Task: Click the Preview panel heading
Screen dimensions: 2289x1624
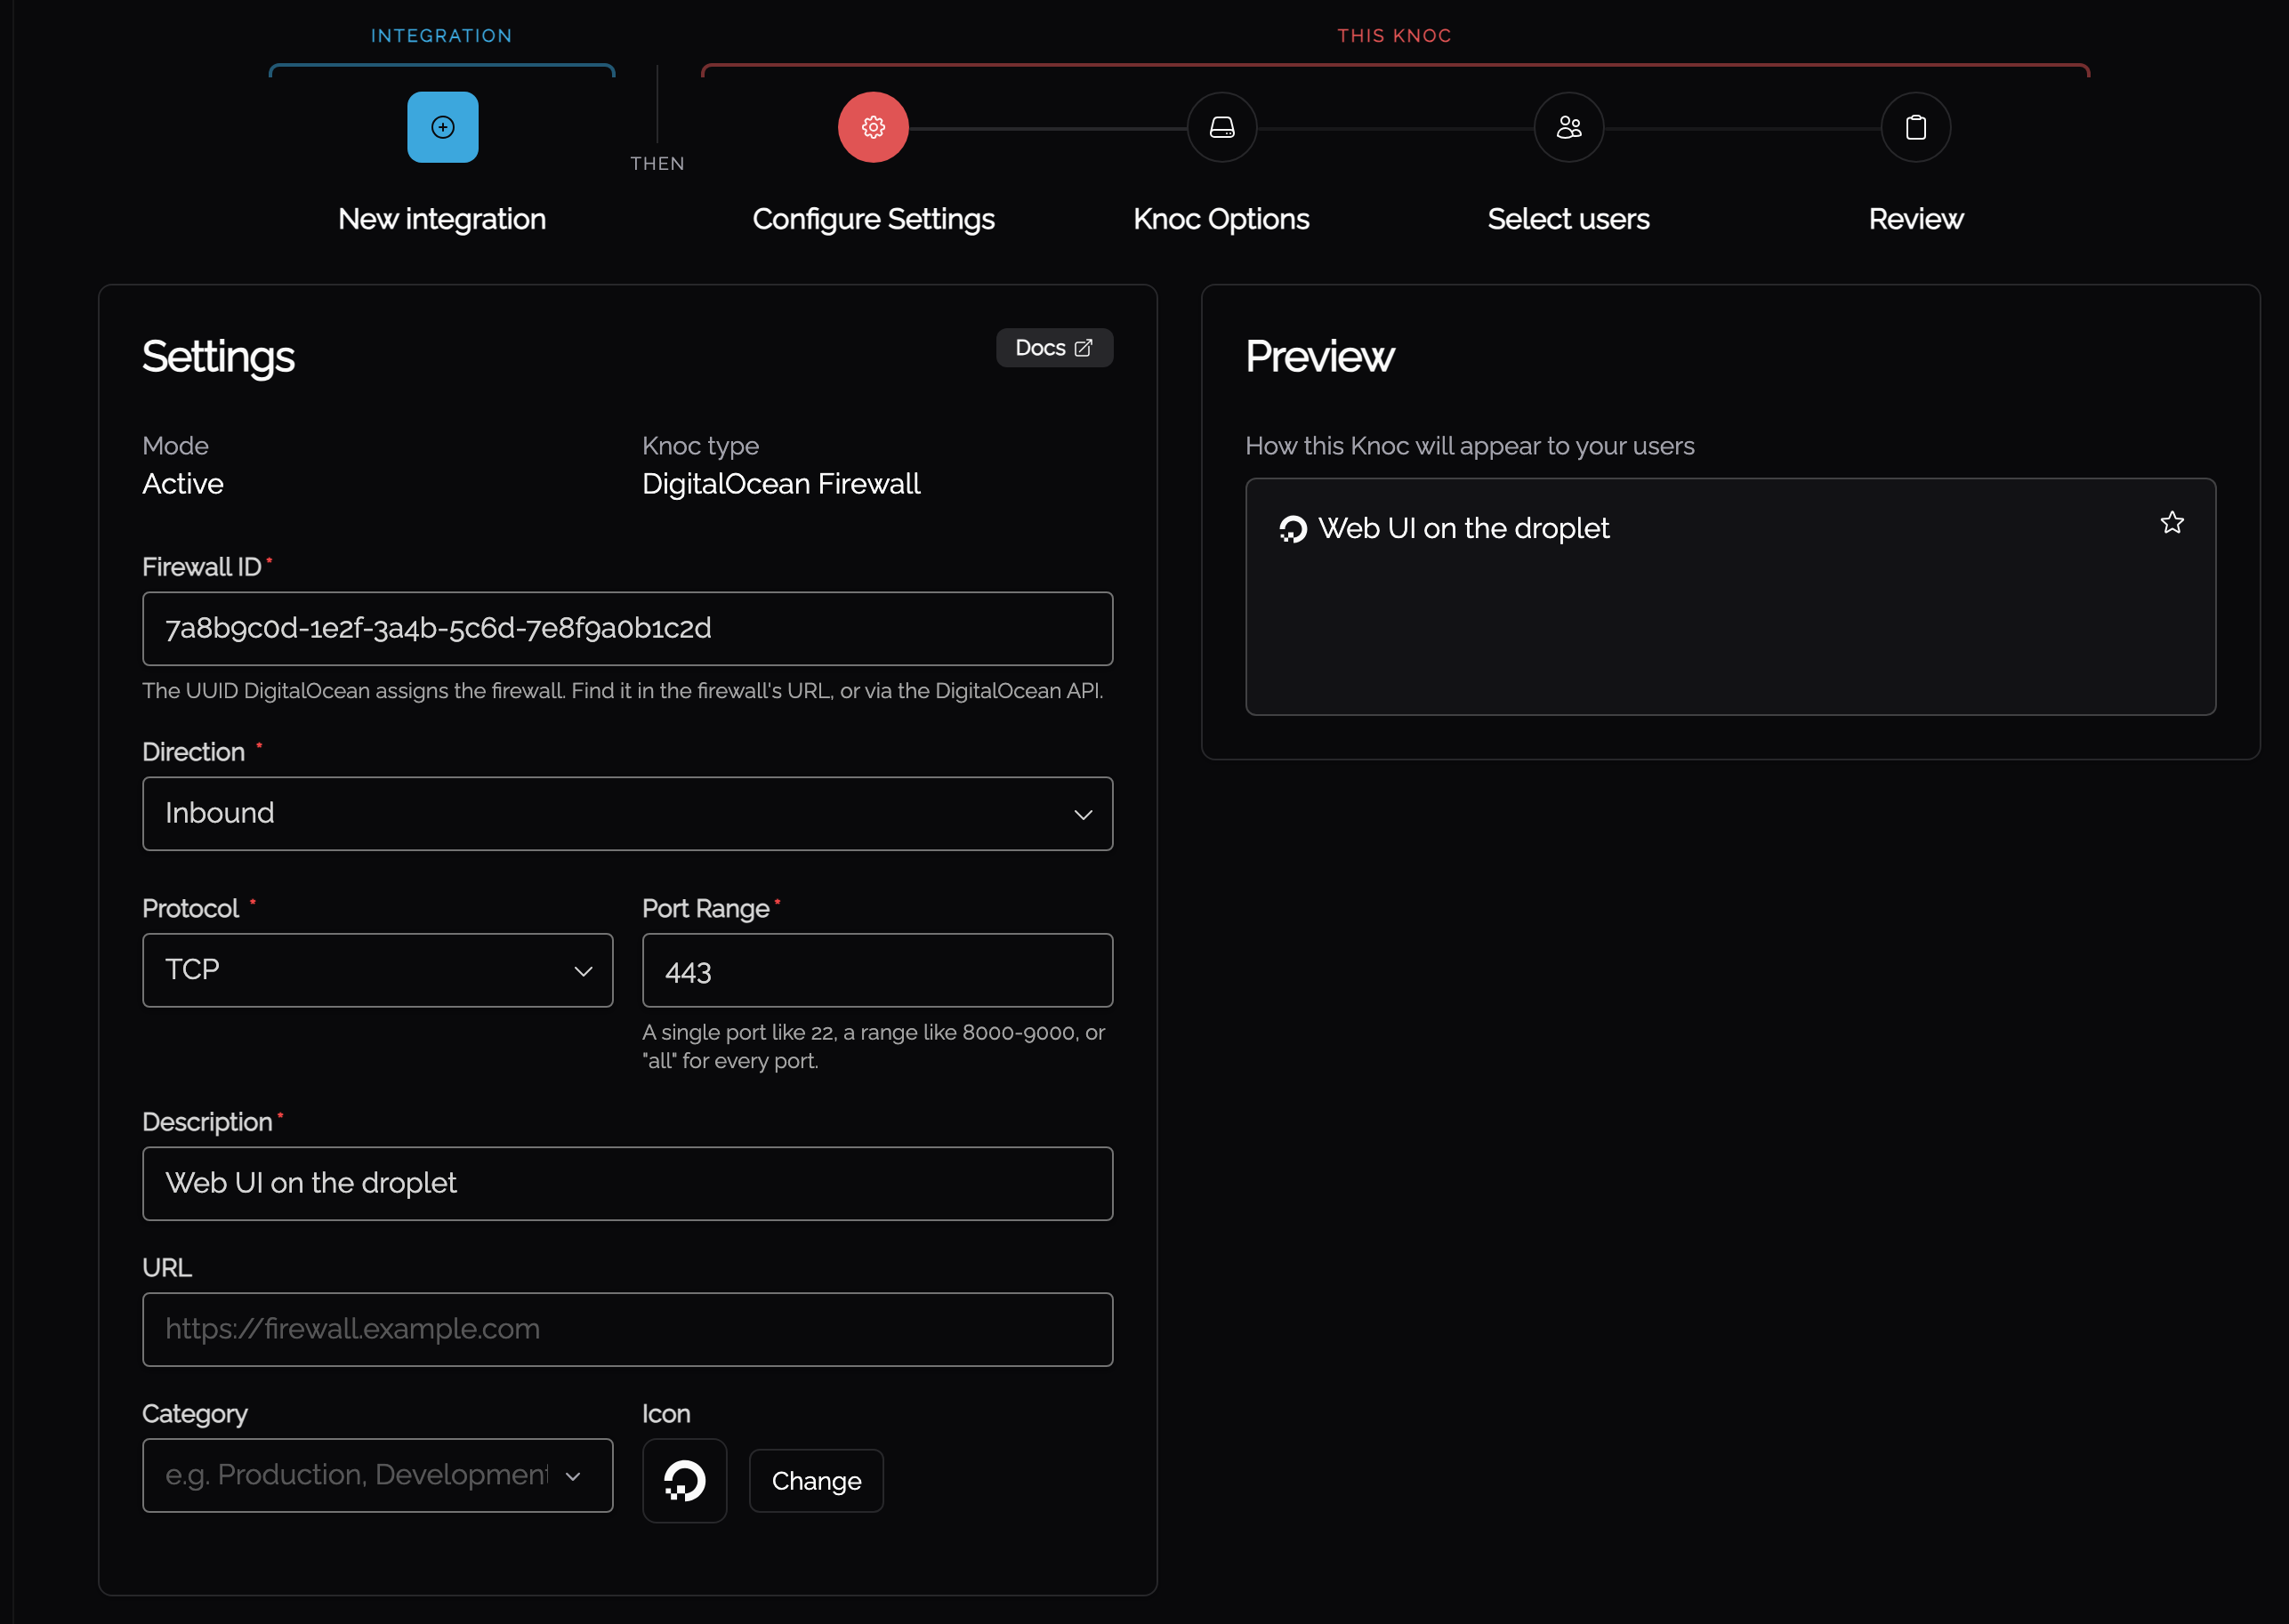Action: pos(1319,357)
